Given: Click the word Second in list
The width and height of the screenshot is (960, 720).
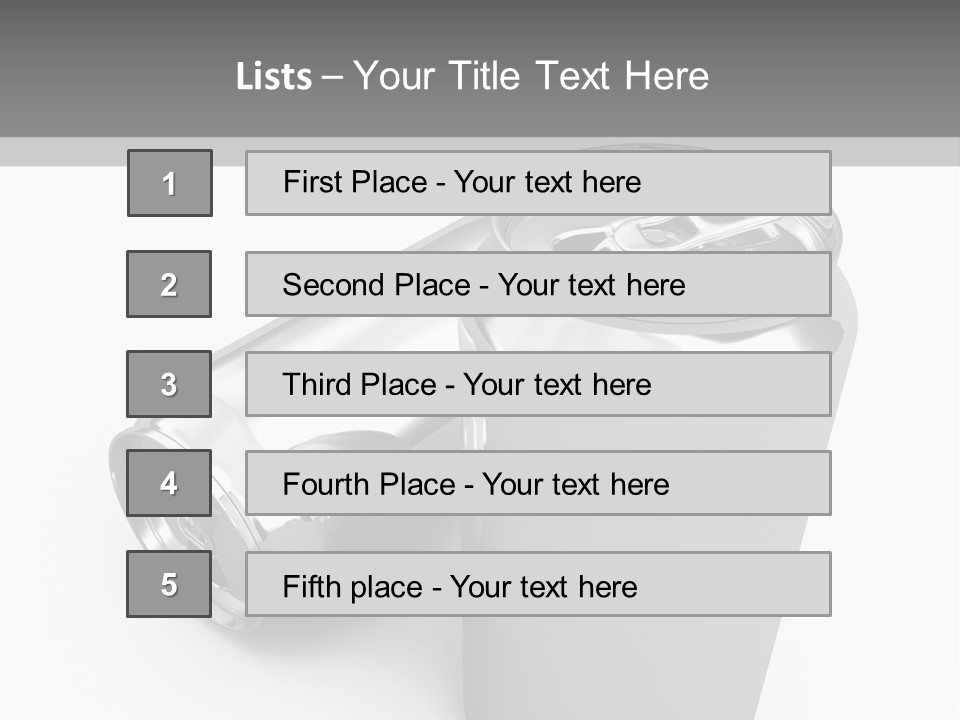Looking at the screenshot, I should (x=333, y=285).
